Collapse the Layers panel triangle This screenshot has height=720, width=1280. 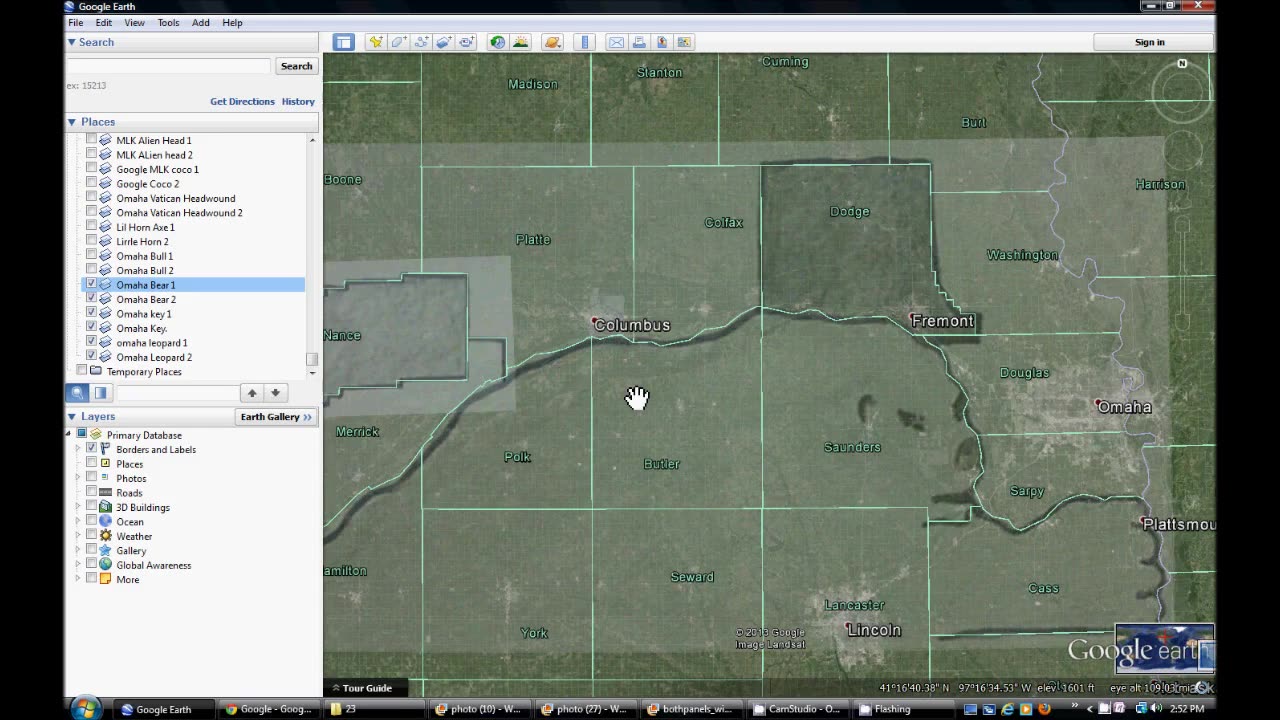pyautogui.click(x=72, y=416)
